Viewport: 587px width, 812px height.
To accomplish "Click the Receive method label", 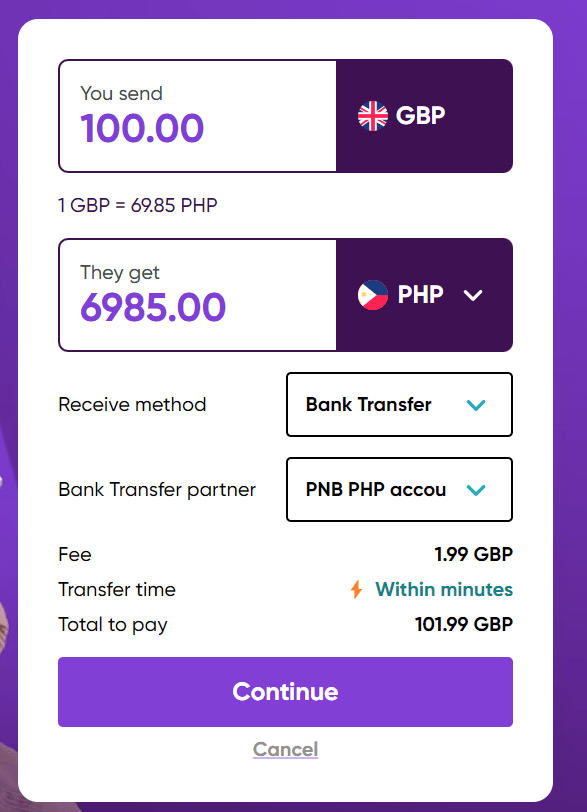I will click(x=131, y=404).
